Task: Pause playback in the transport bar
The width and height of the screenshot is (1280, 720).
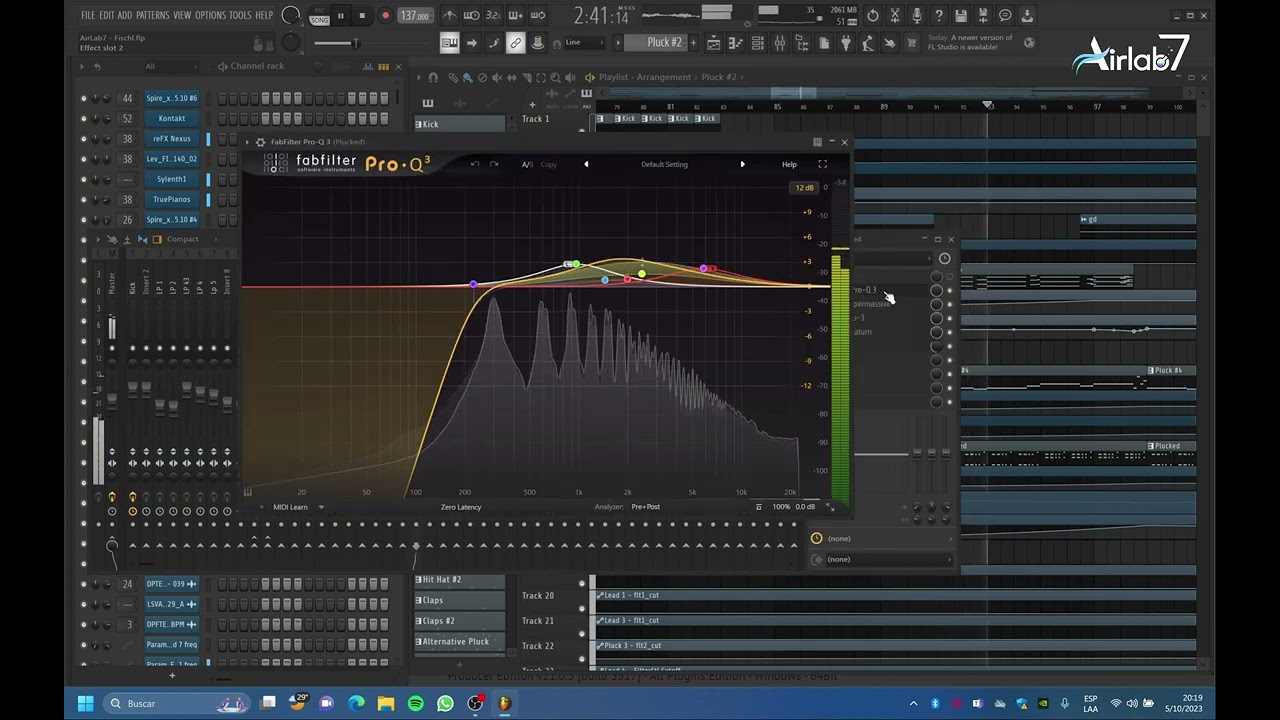Action: [x=340, y=16]
